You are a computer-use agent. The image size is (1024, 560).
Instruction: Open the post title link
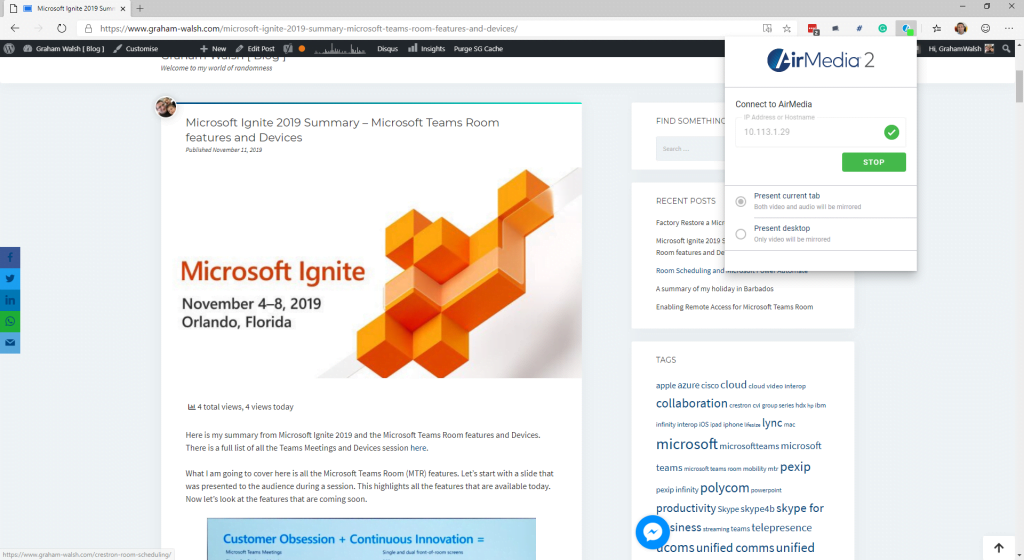(342, 130)
